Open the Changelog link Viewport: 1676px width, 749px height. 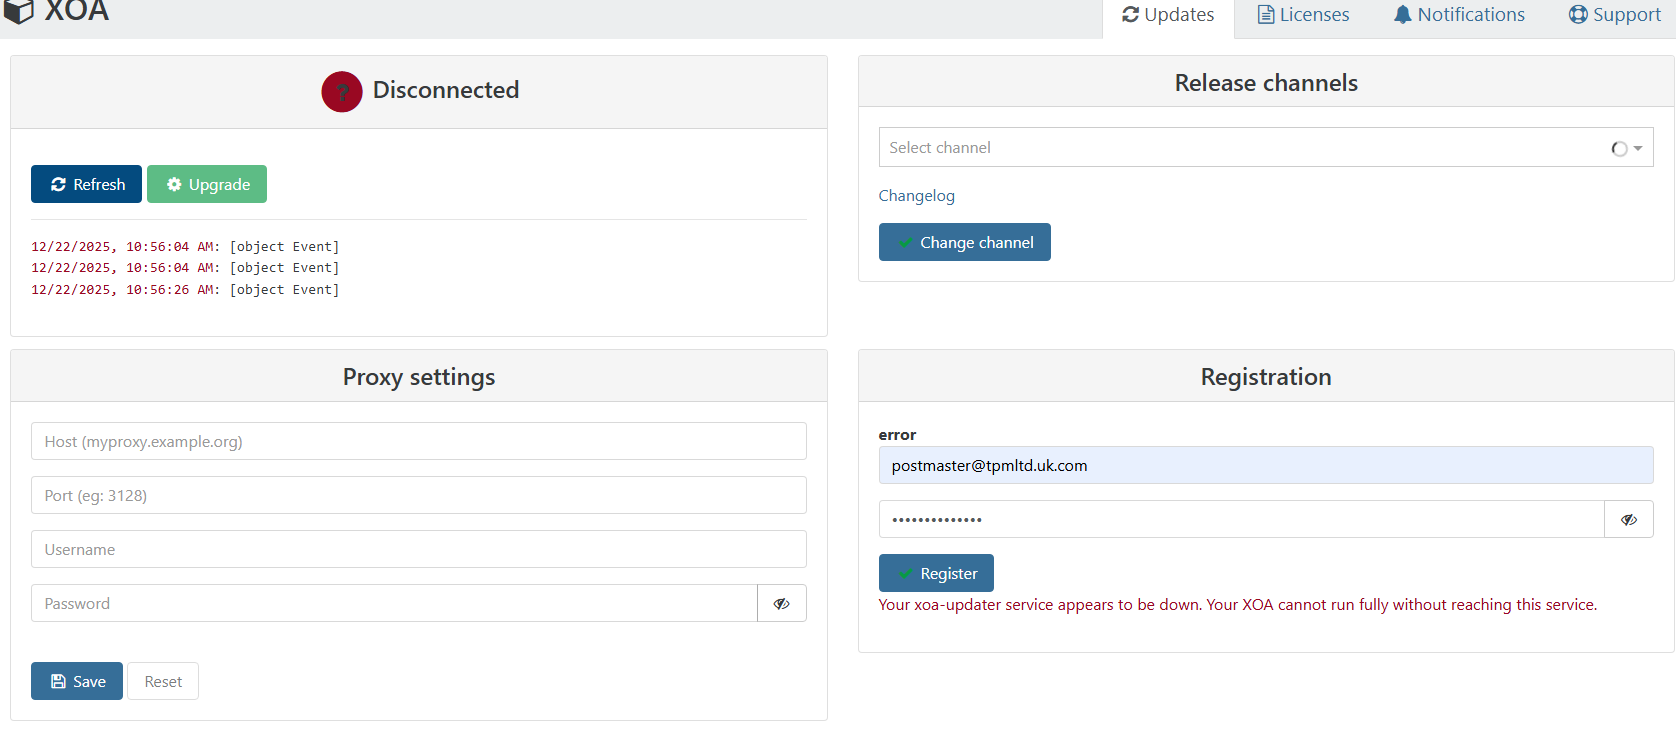click(x=916, y=196)
